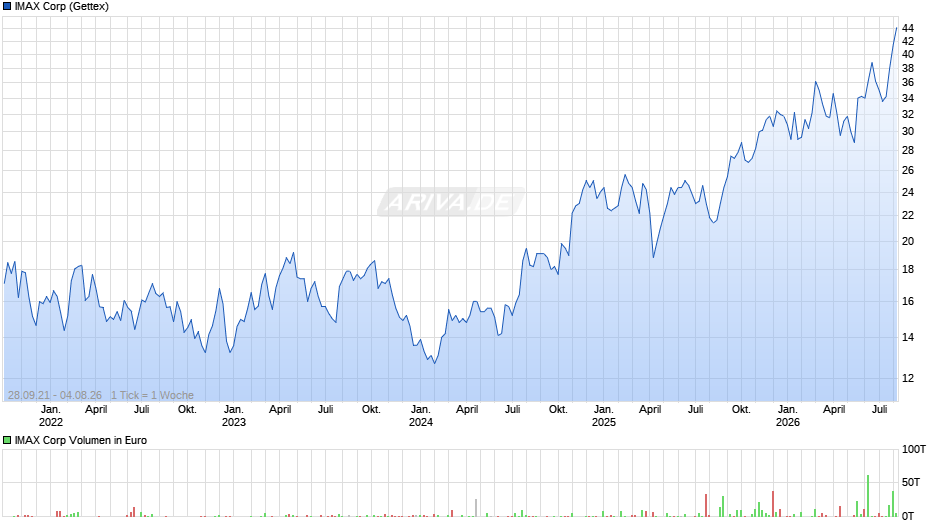Viewport: 940px width, 526px height.
Task: Click the 'Jan. 2024' axis label
Action: pyautogui.click(x=421, y=416)
